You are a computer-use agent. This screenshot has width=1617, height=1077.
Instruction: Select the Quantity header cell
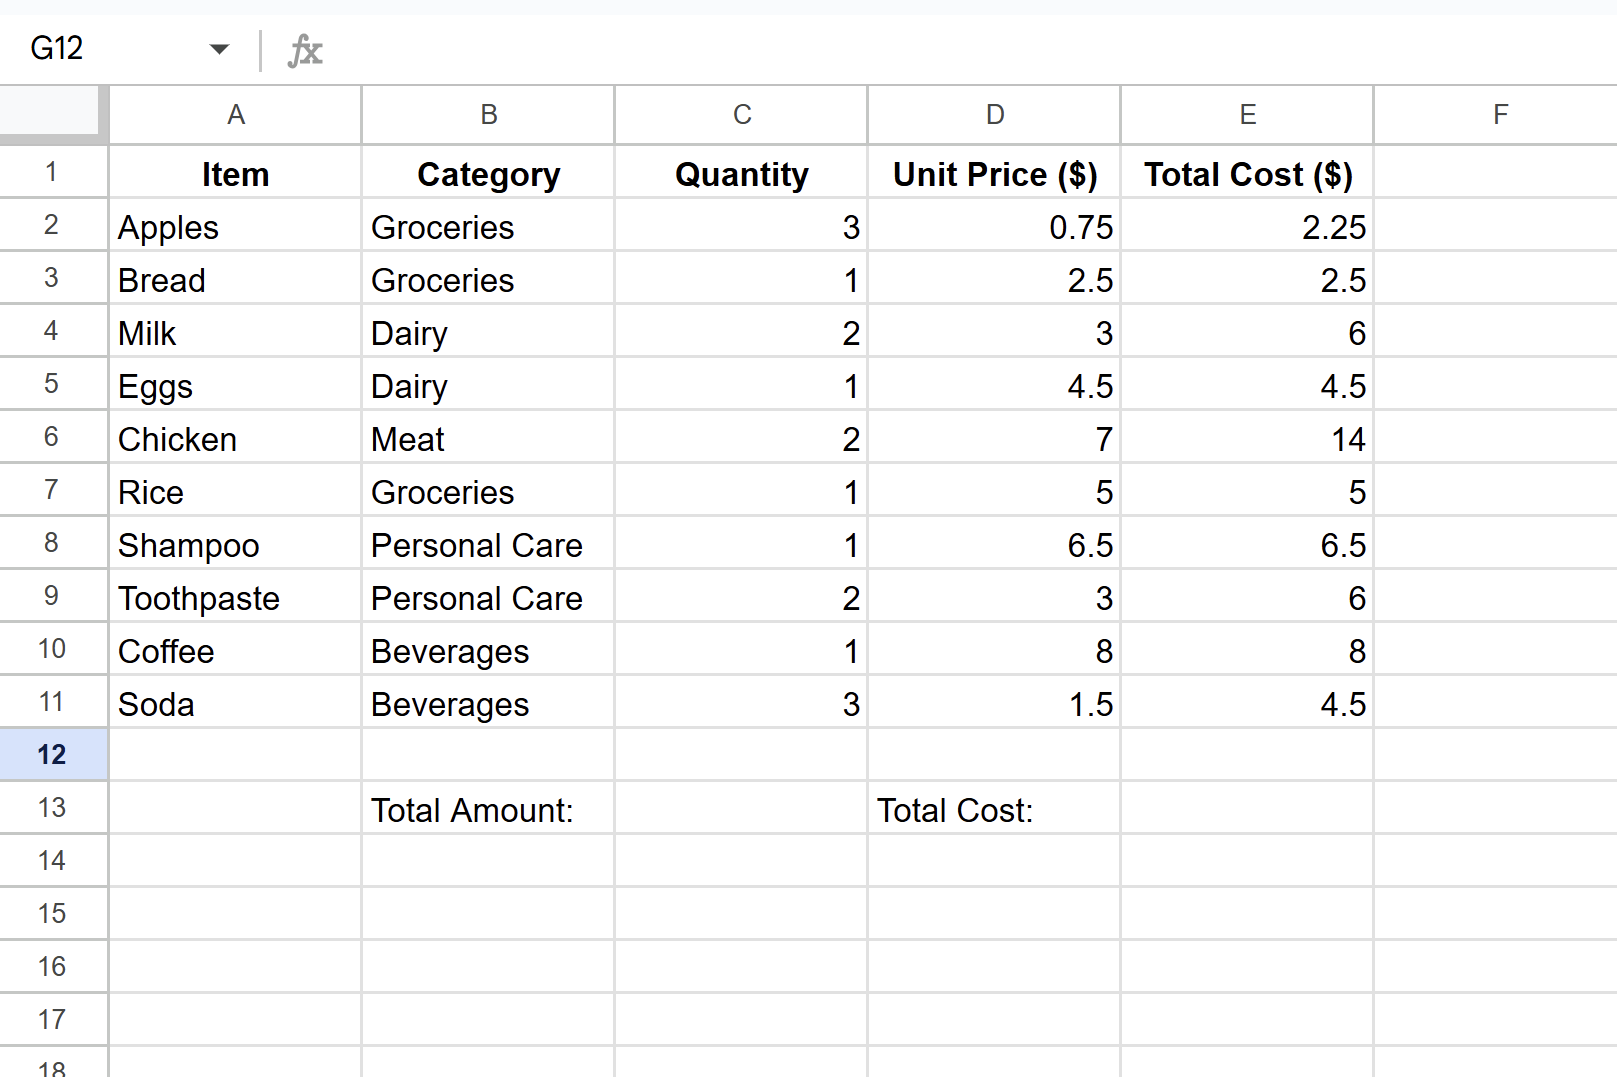point(741,173)
